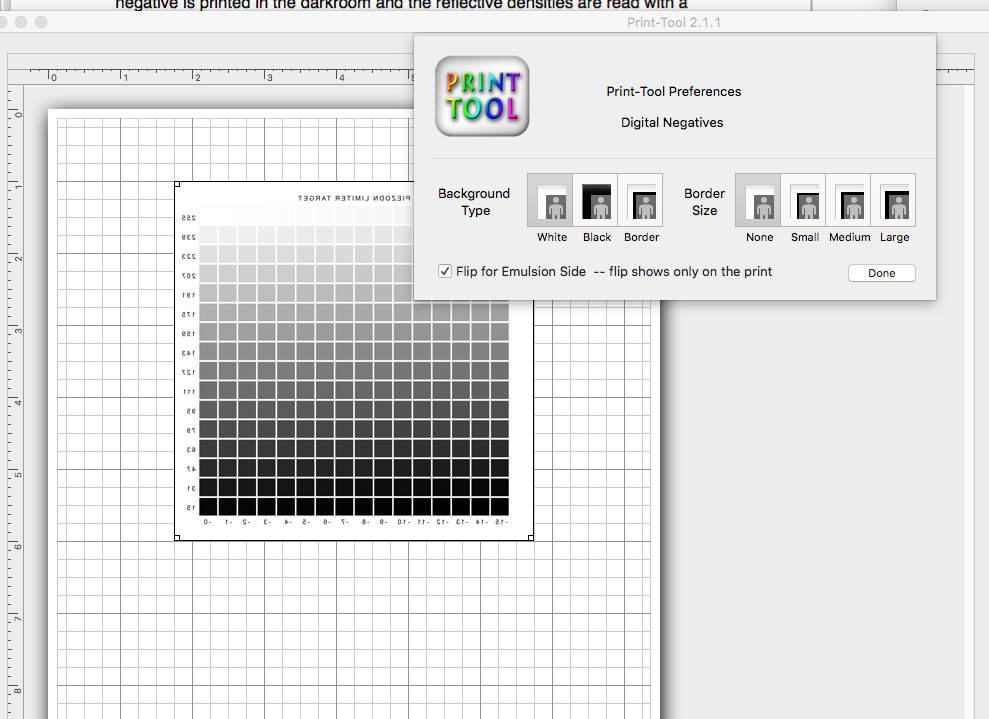
Task: Set border size to None
Action: coord(759,200)
